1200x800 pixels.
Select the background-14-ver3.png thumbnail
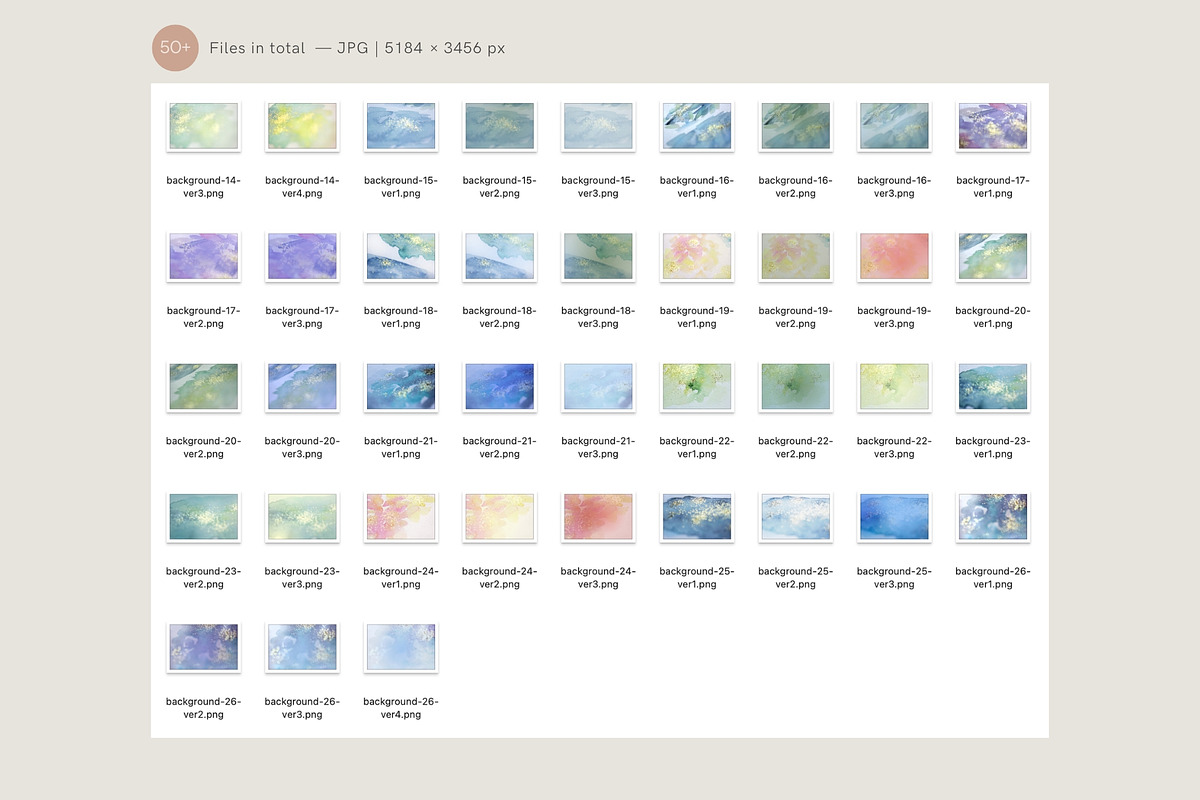click(204, 126)
